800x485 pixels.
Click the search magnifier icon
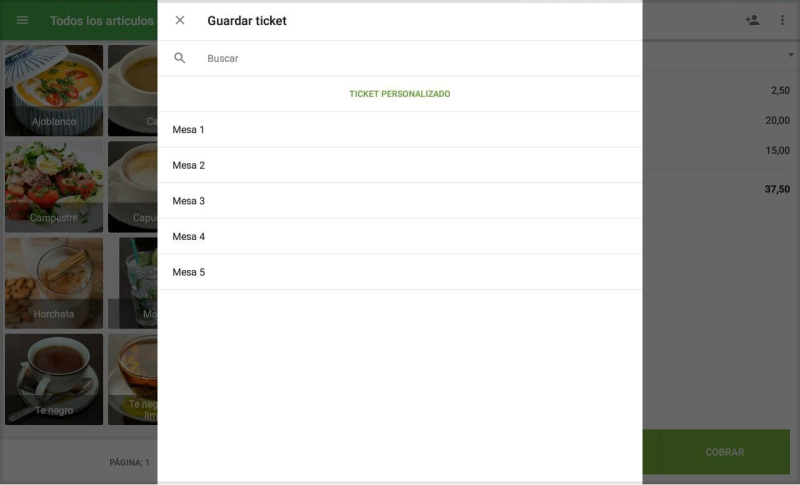point(180,58)
